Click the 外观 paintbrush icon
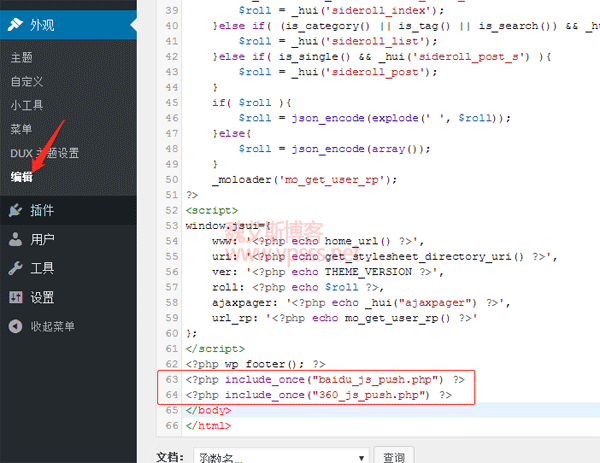 coord(15,21)
